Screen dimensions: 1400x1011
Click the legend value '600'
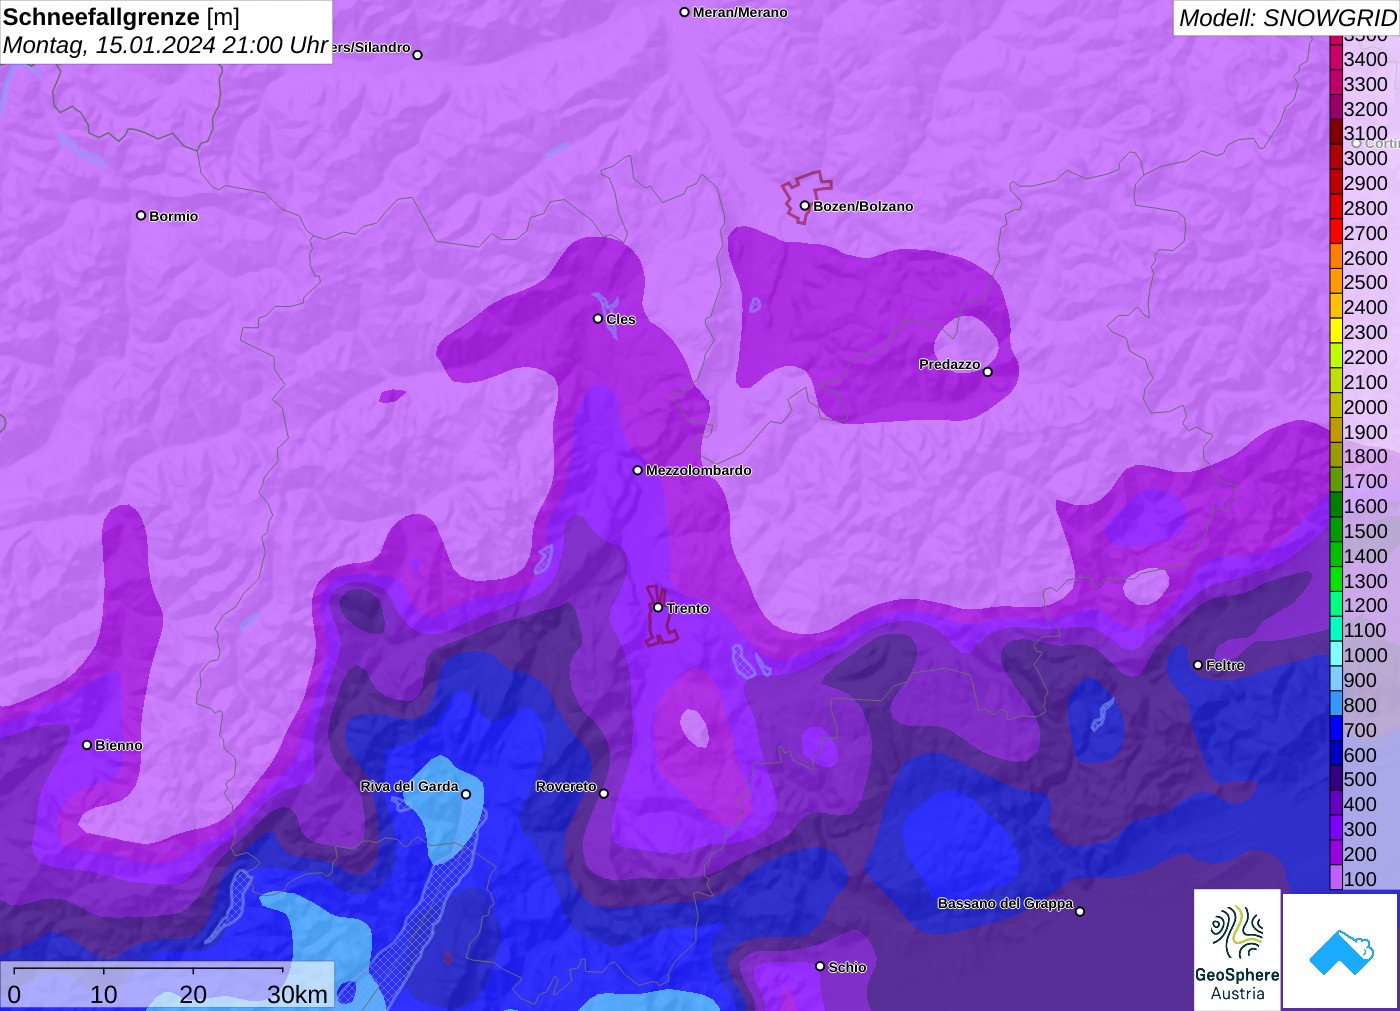coord(1360,755)
